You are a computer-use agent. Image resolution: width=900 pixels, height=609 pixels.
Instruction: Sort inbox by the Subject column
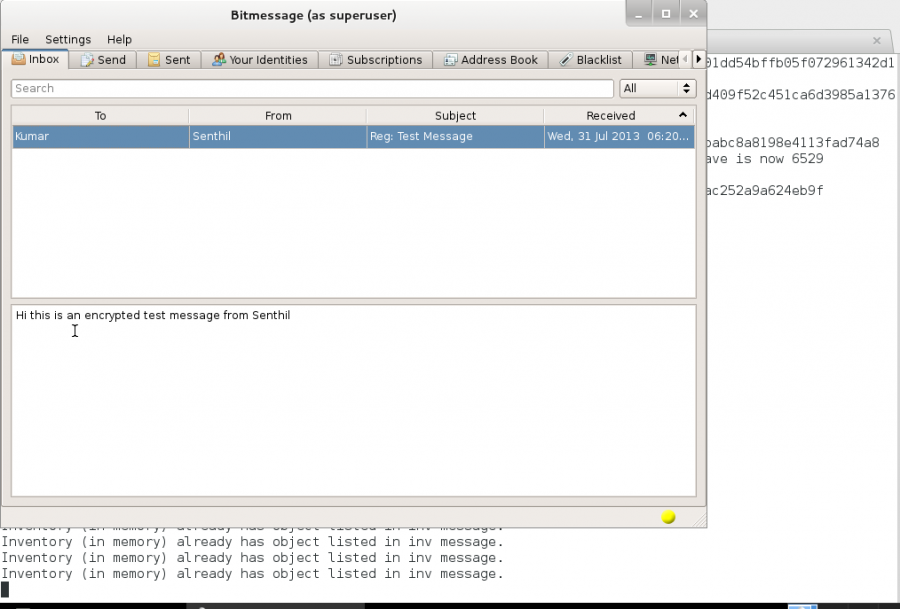tap(455, 116)
